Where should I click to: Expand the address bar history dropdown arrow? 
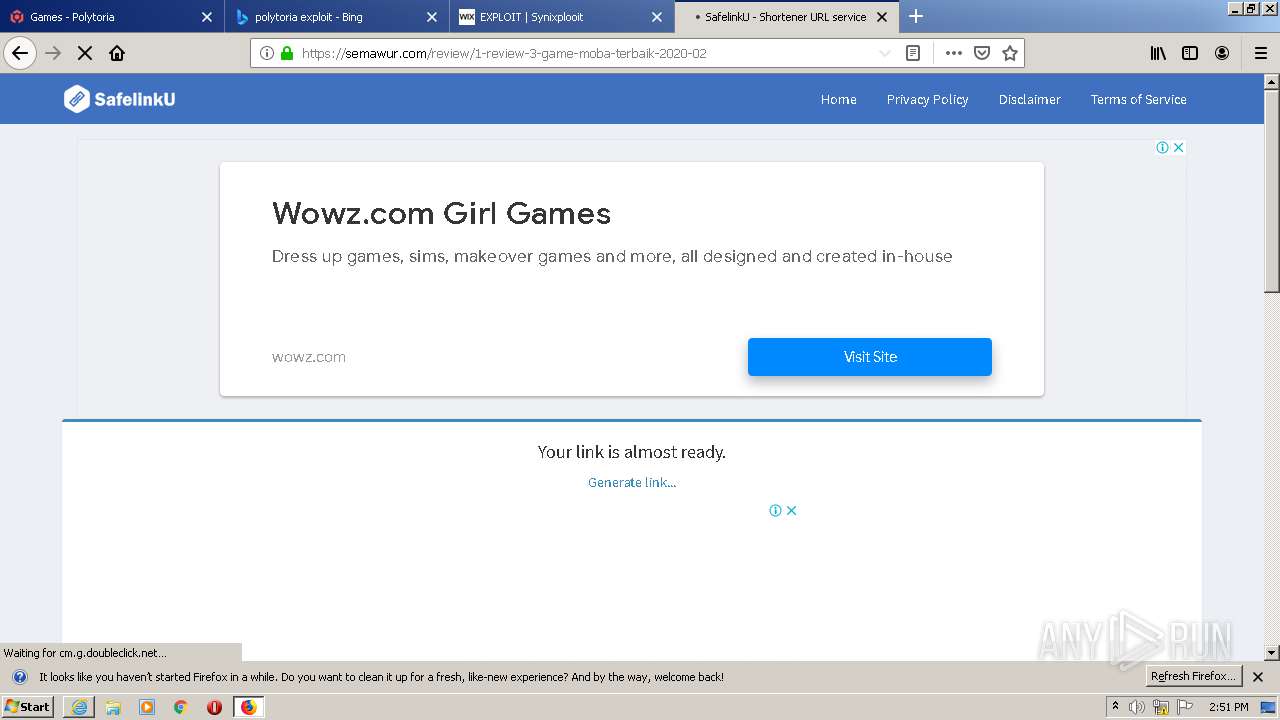click(x=884, y=53)
